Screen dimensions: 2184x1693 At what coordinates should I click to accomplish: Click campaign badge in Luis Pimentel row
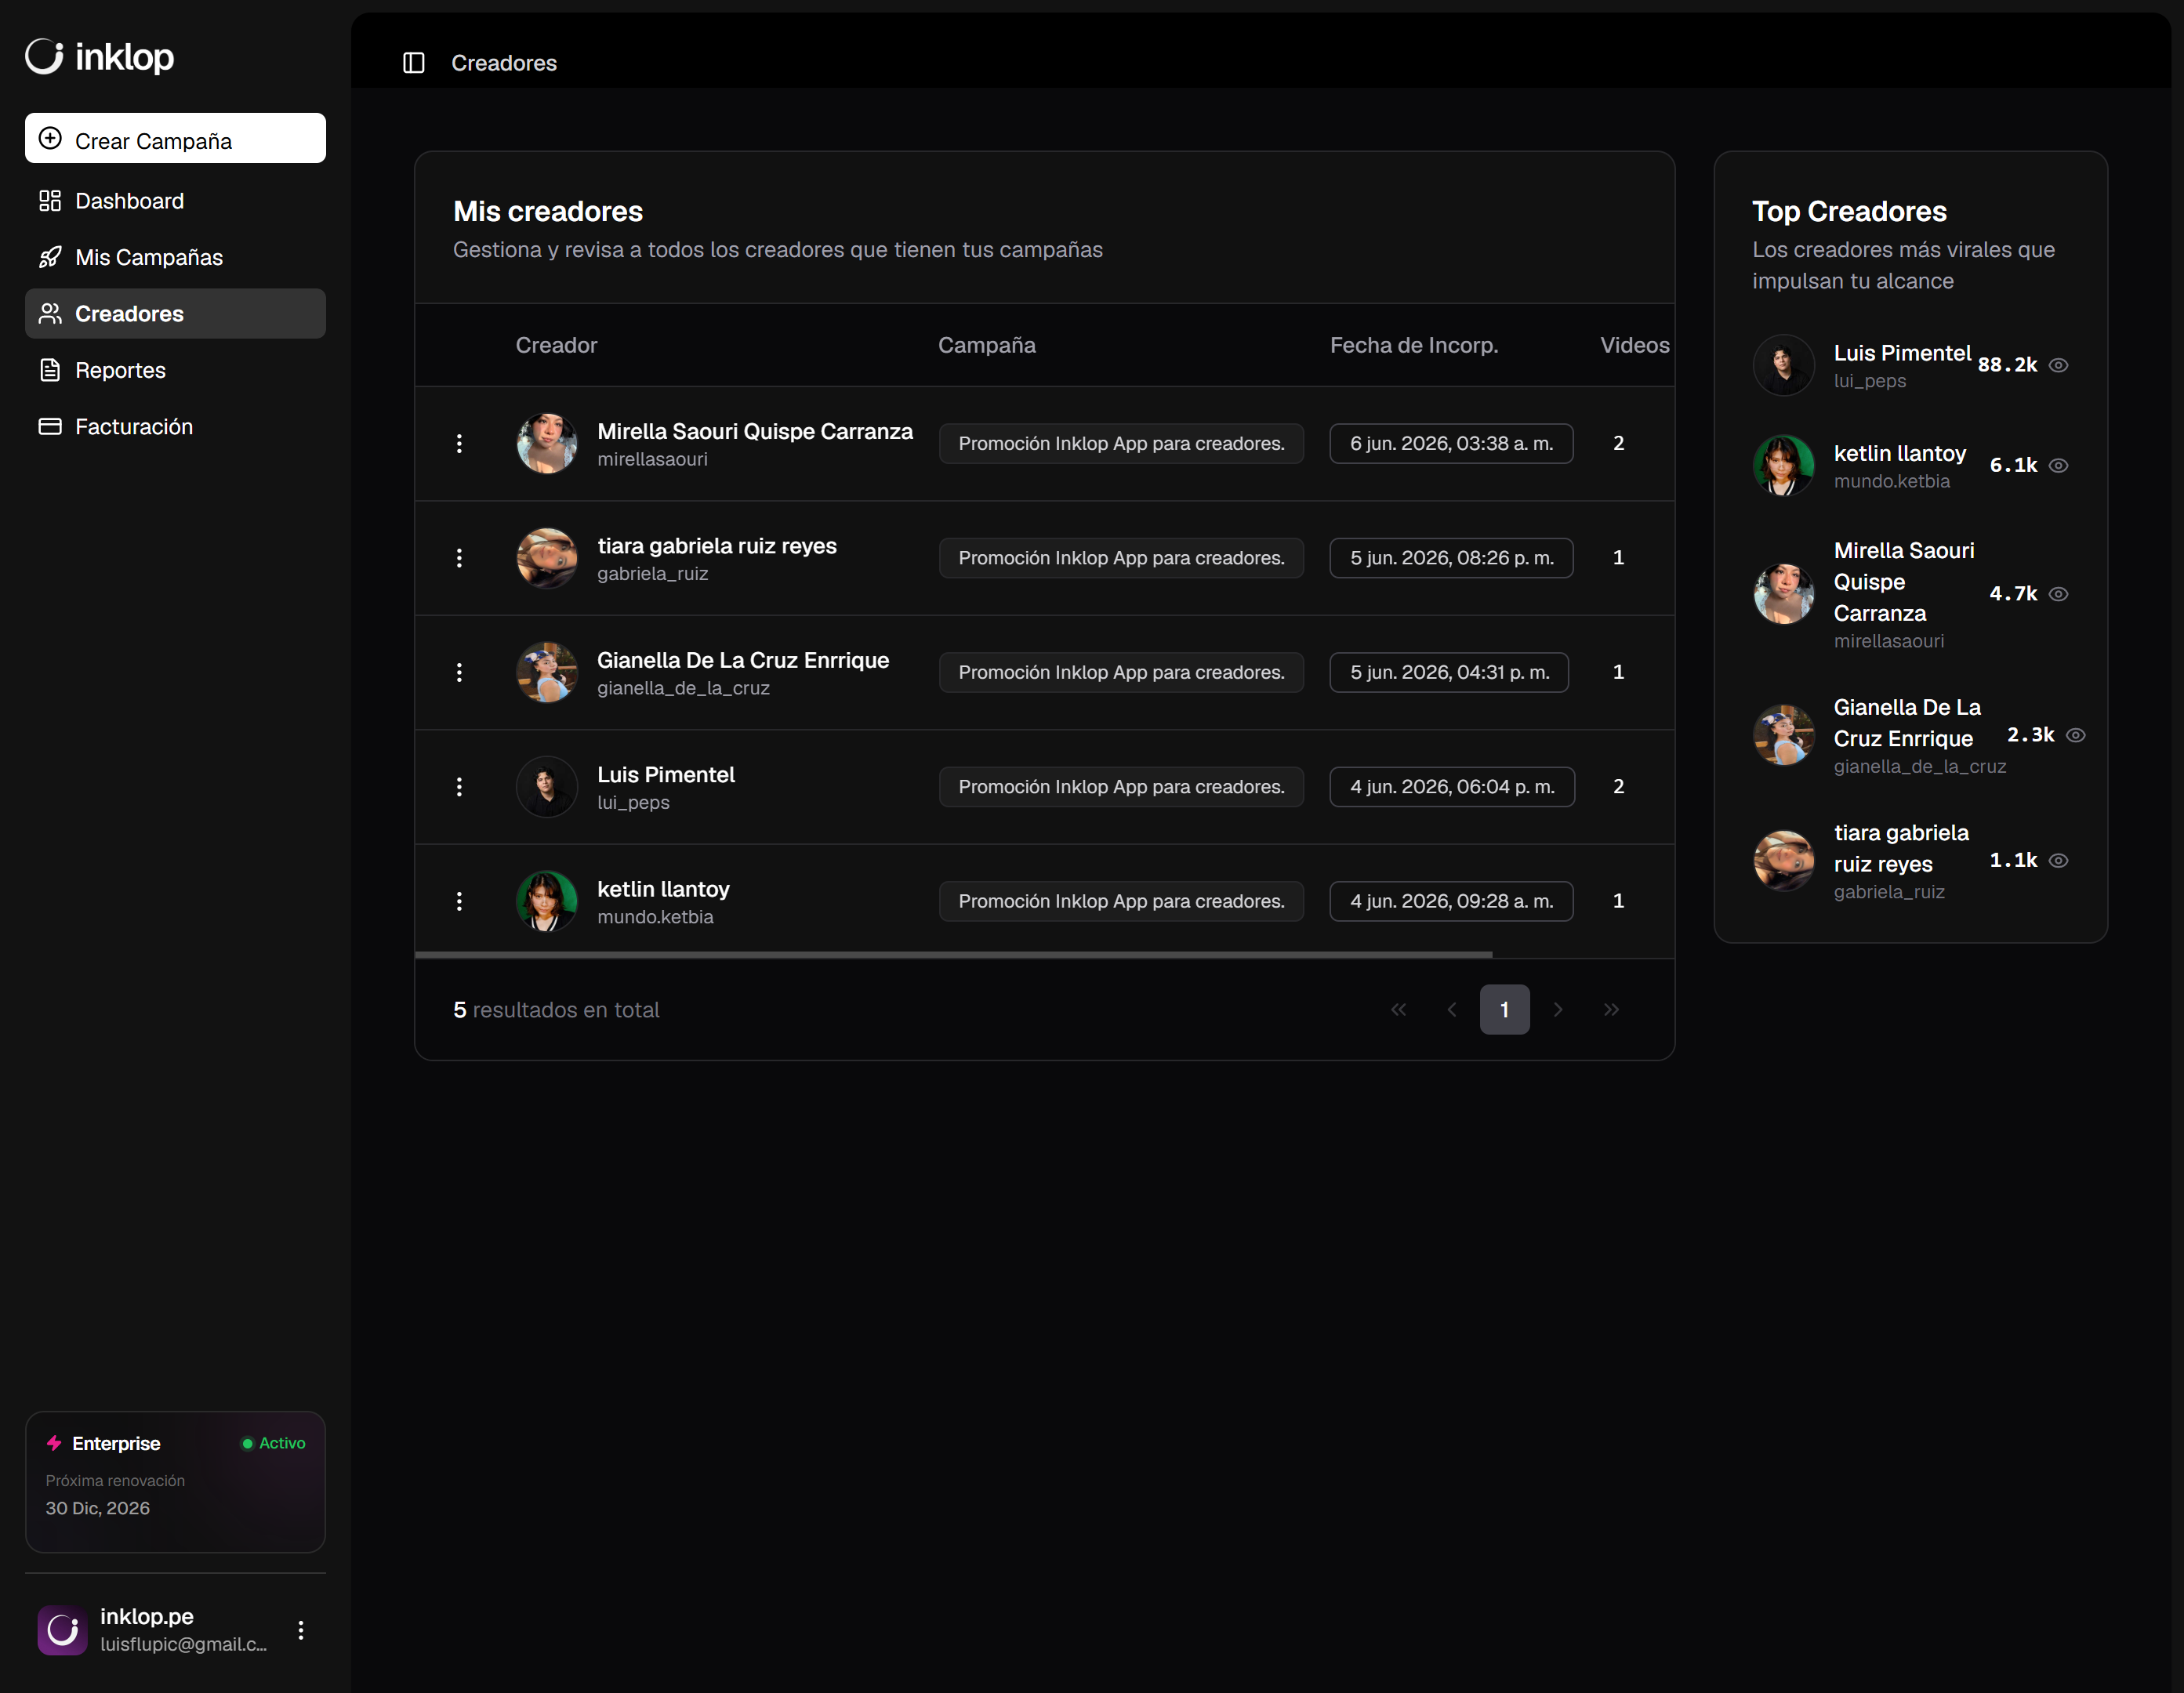pos(1121,787)
